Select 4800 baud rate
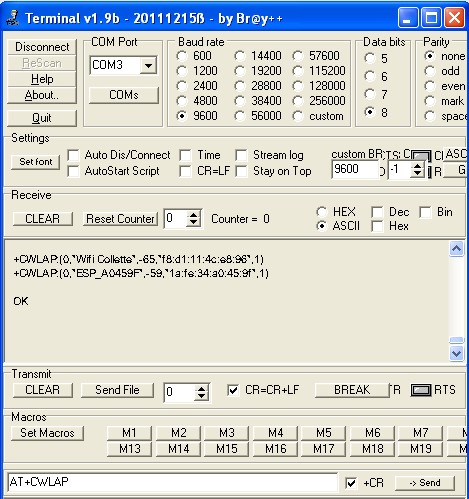 pyautogui.click(x=182, y=101)
